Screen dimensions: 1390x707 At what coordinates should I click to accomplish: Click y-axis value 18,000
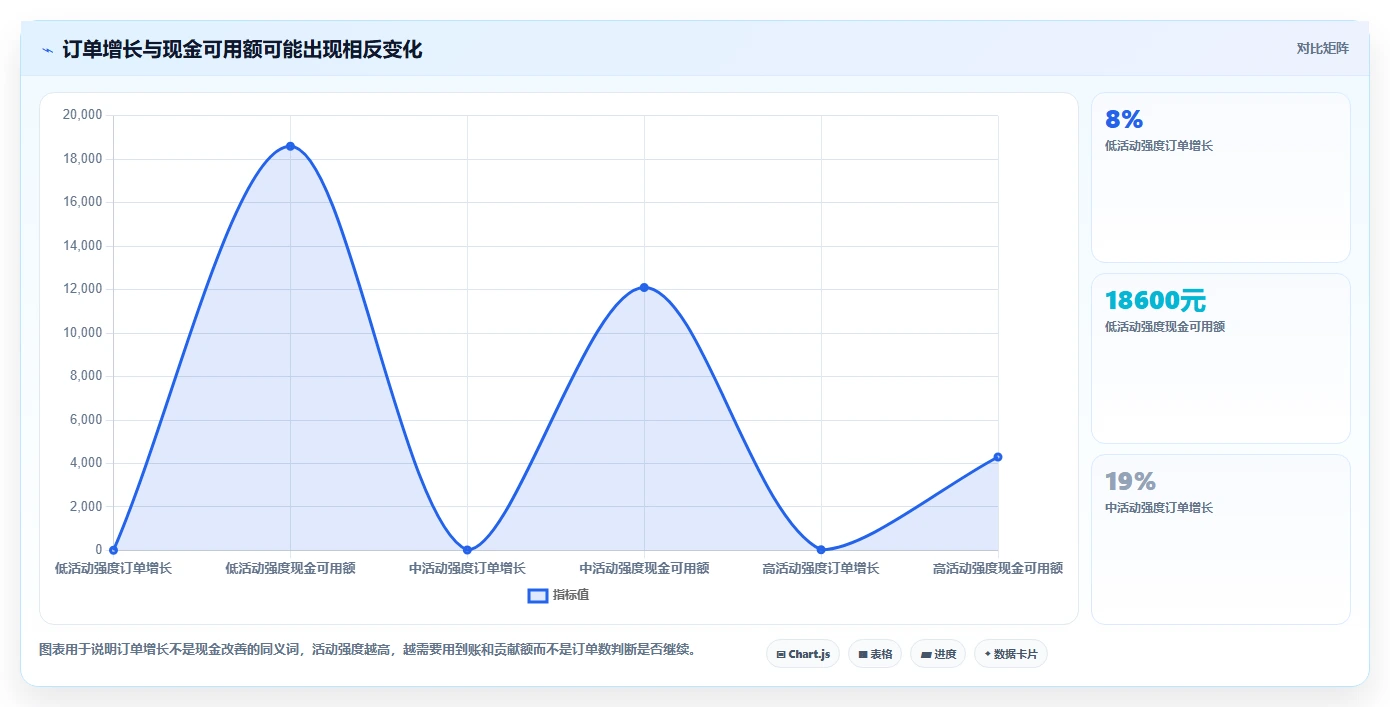pos(82,159)
